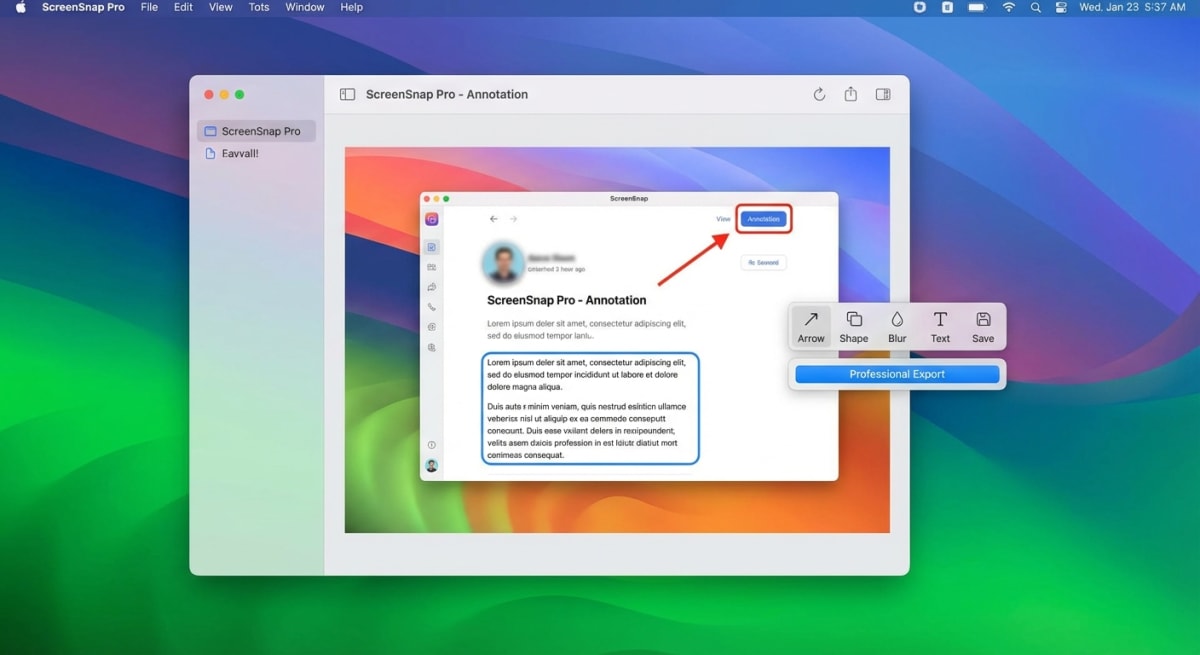Viewport: 1200px width, 655px height.
Task: Select the Arrow annotation tool
Action: point(810,325)
